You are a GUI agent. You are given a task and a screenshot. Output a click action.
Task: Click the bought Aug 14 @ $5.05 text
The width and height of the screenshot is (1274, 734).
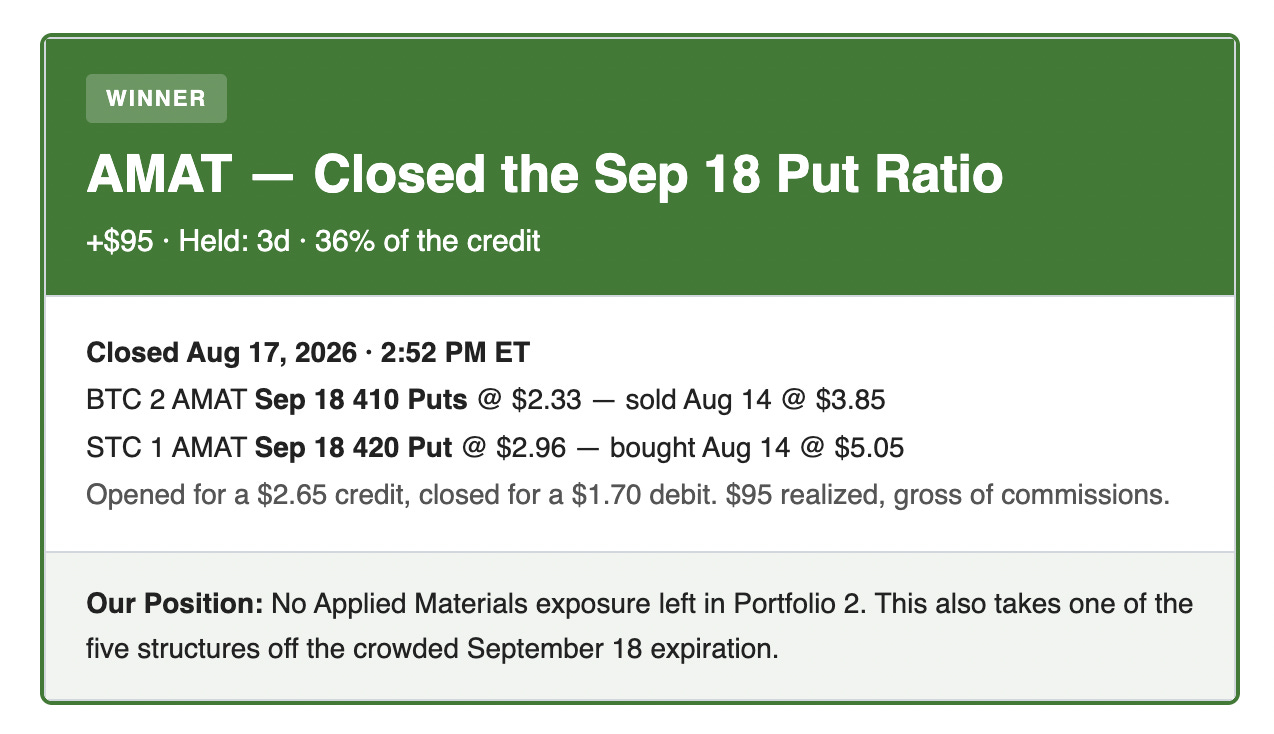[x=757, y=448]
